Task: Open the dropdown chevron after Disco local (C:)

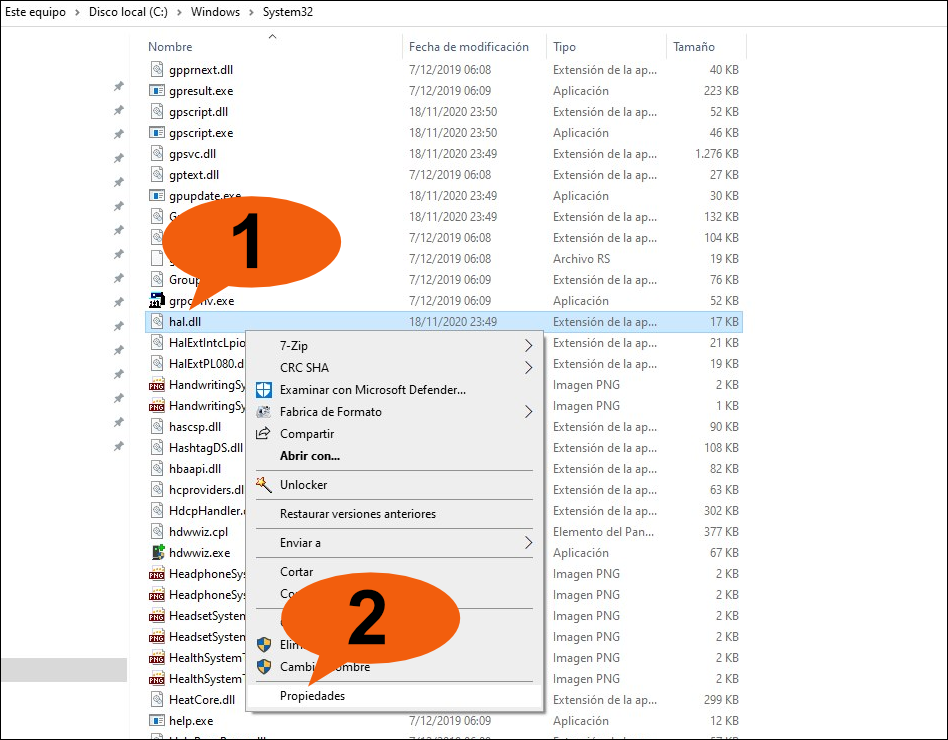Action: pos(179,12)
